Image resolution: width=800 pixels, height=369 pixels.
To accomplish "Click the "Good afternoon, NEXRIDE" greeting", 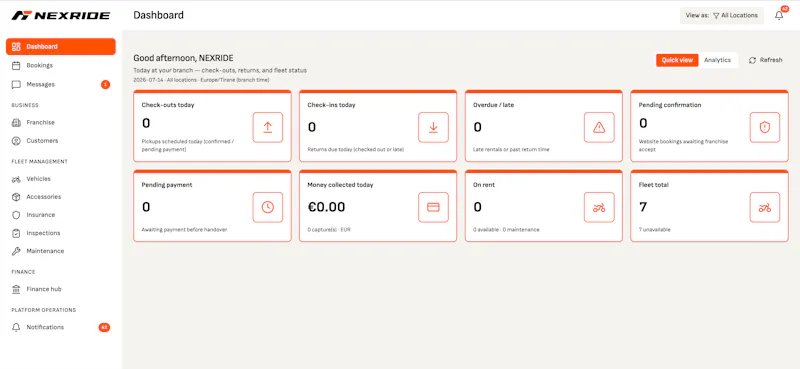I will (x=183, y=58).
